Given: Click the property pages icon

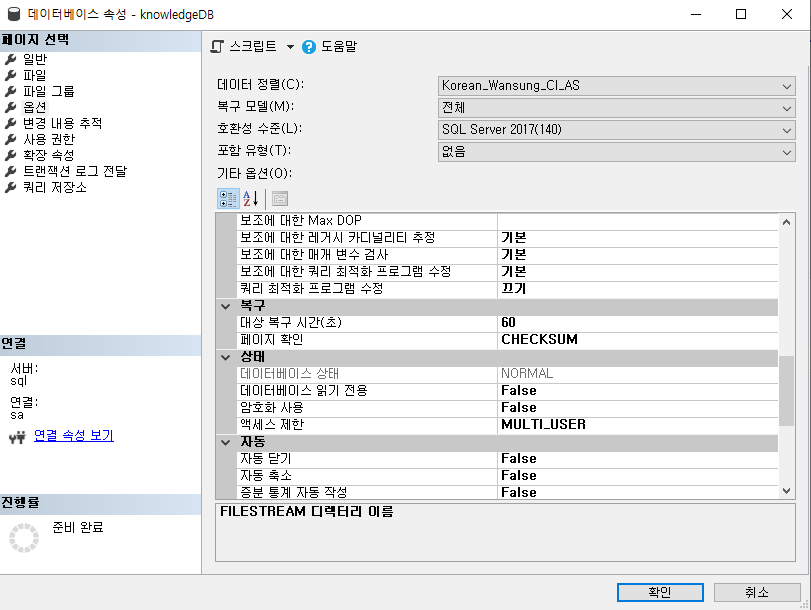Looking at the screenshot, I should coord(280,199).
